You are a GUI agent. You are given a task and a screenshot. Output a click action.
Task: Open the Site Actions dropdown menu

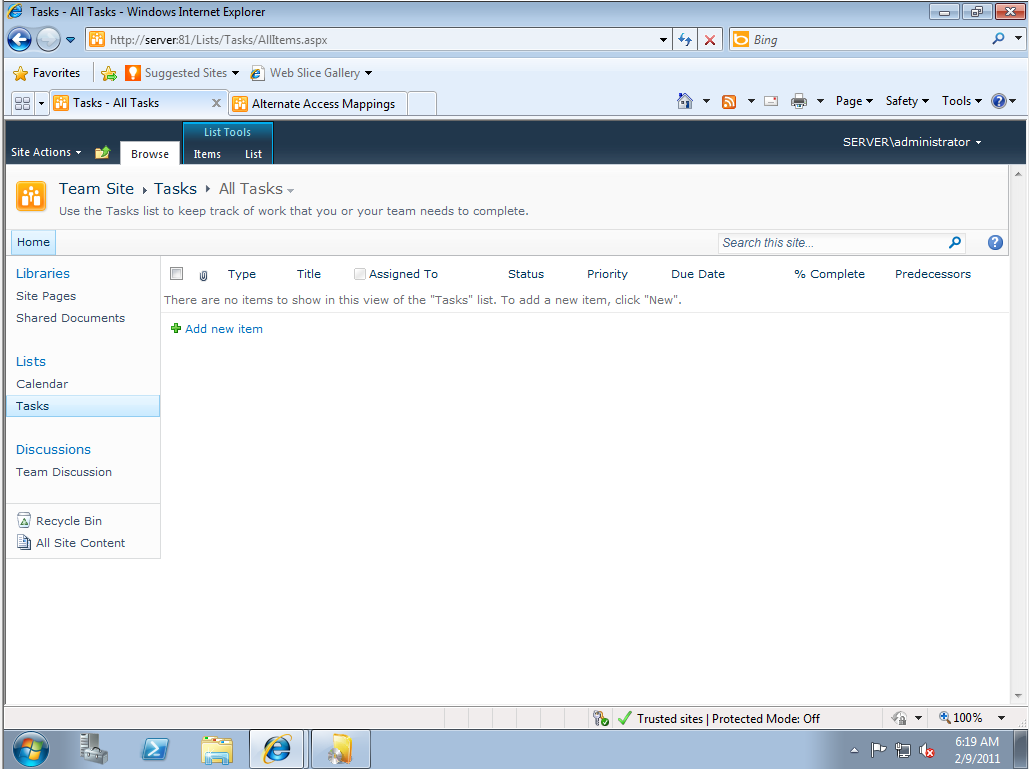(46, 152)
